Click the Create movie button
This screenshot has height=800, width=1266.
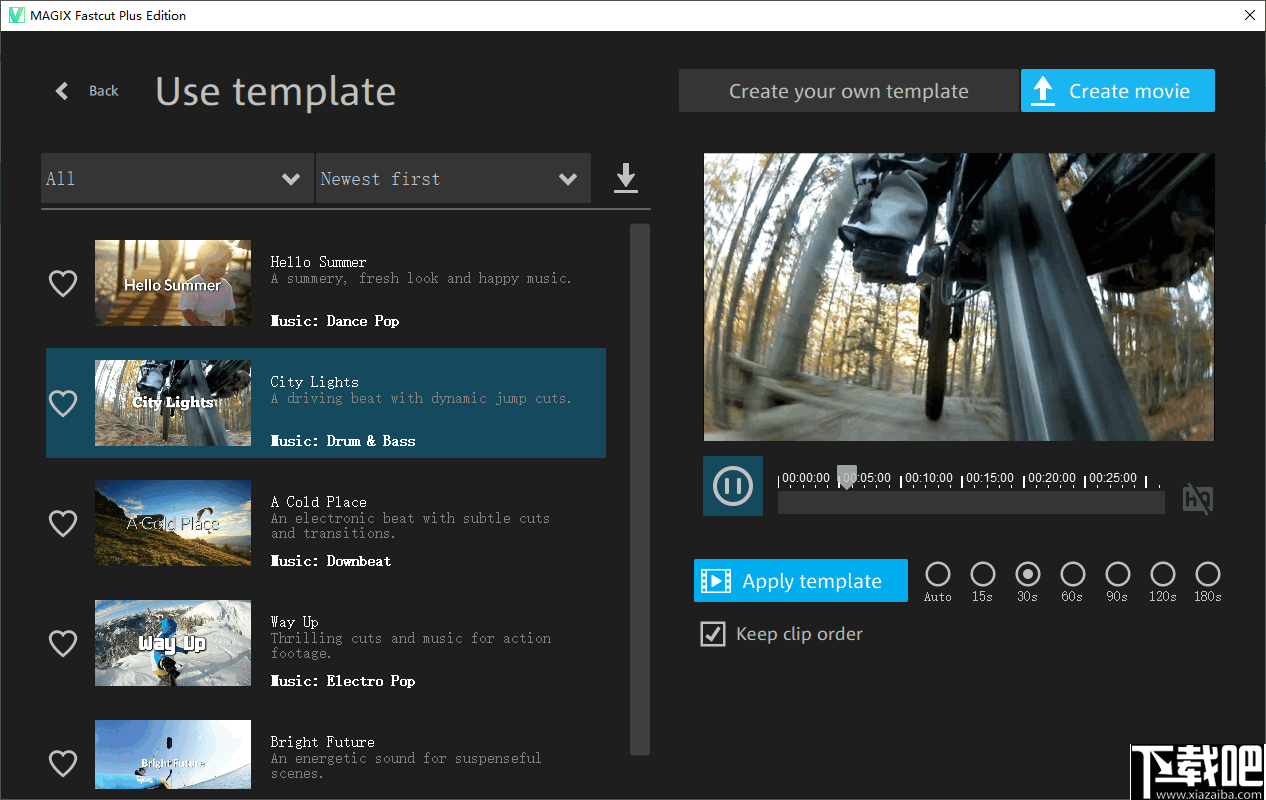1118,90
